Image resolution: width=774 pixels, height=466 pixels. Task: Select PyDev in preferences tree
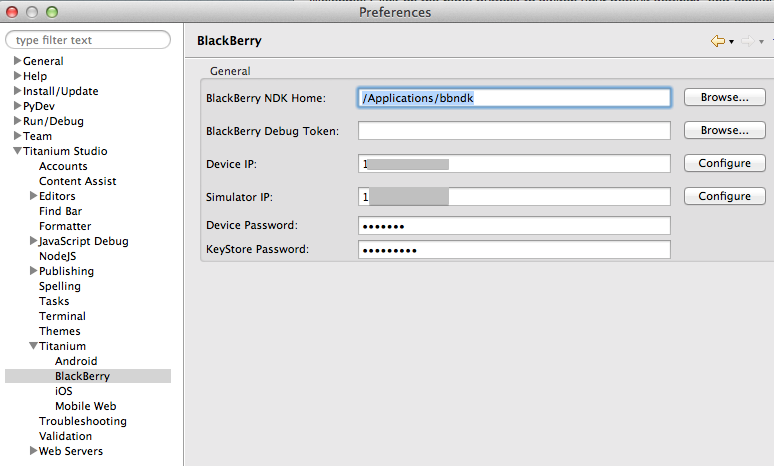click(x=39, y=106)
